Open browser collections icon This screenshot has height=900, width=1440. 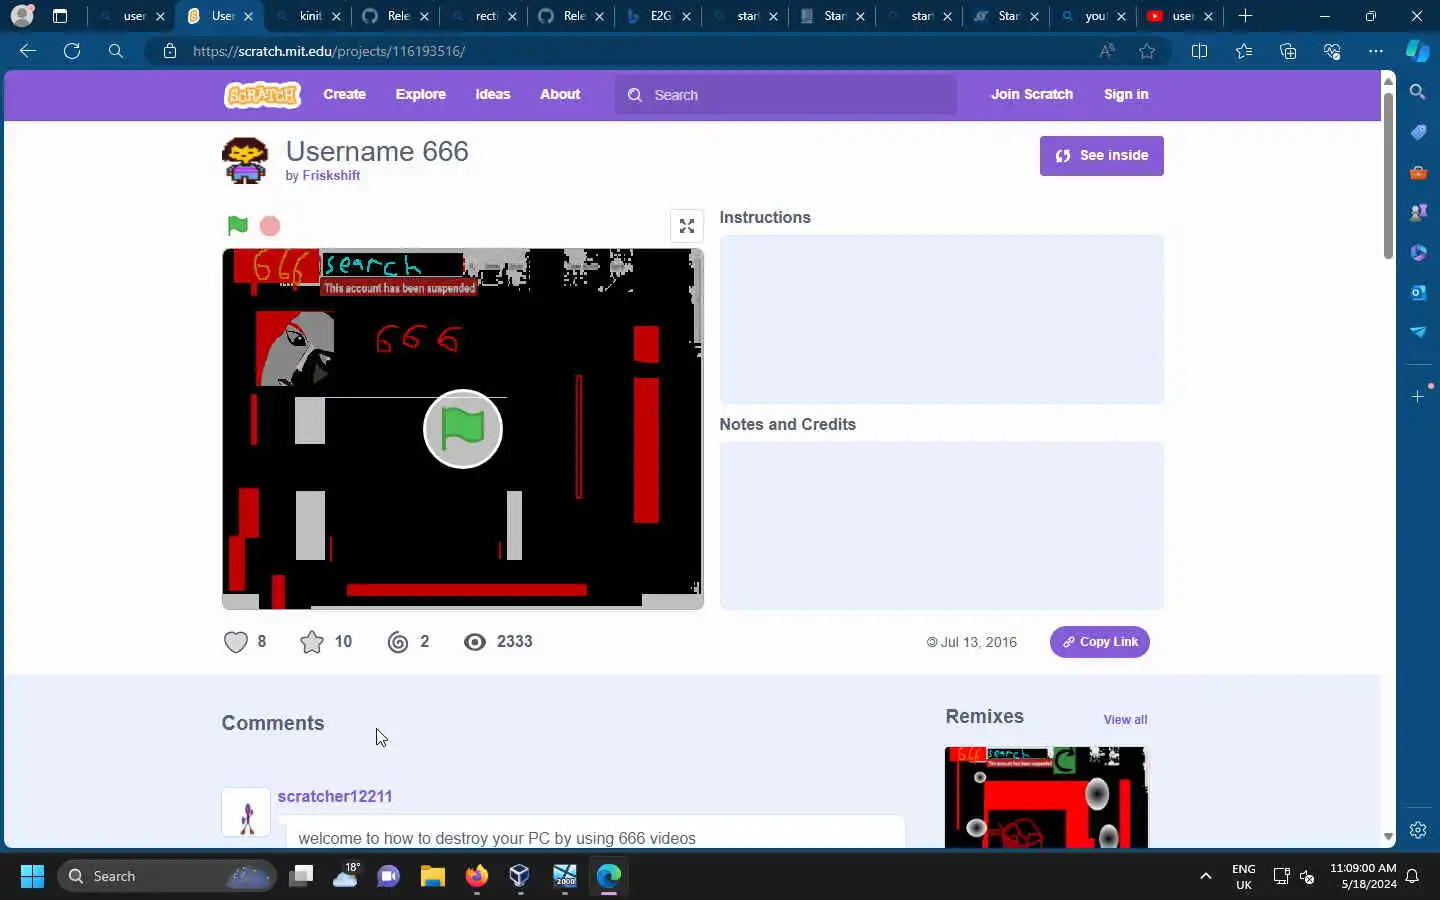pos(1288,51)
